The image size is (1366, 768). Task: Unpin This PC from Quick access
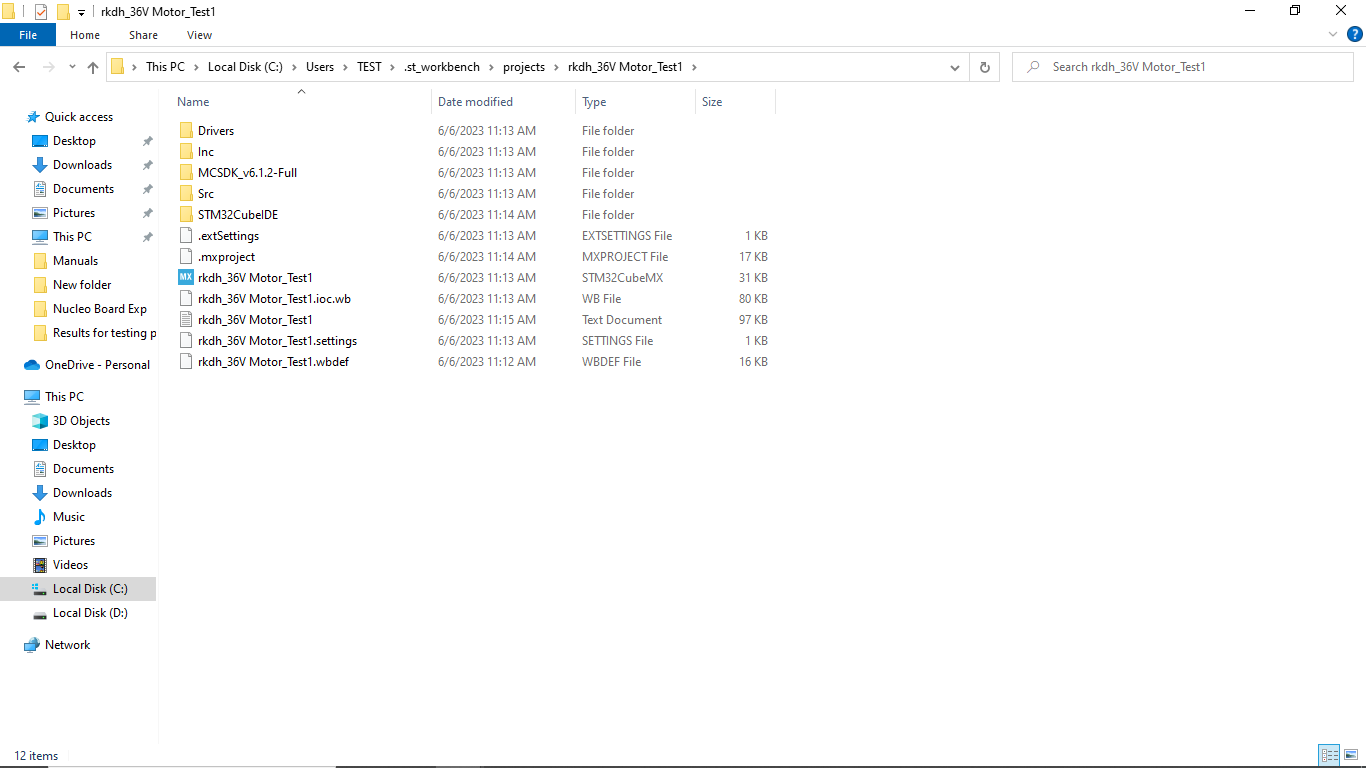pyautogui.click(x=147, y=236)
